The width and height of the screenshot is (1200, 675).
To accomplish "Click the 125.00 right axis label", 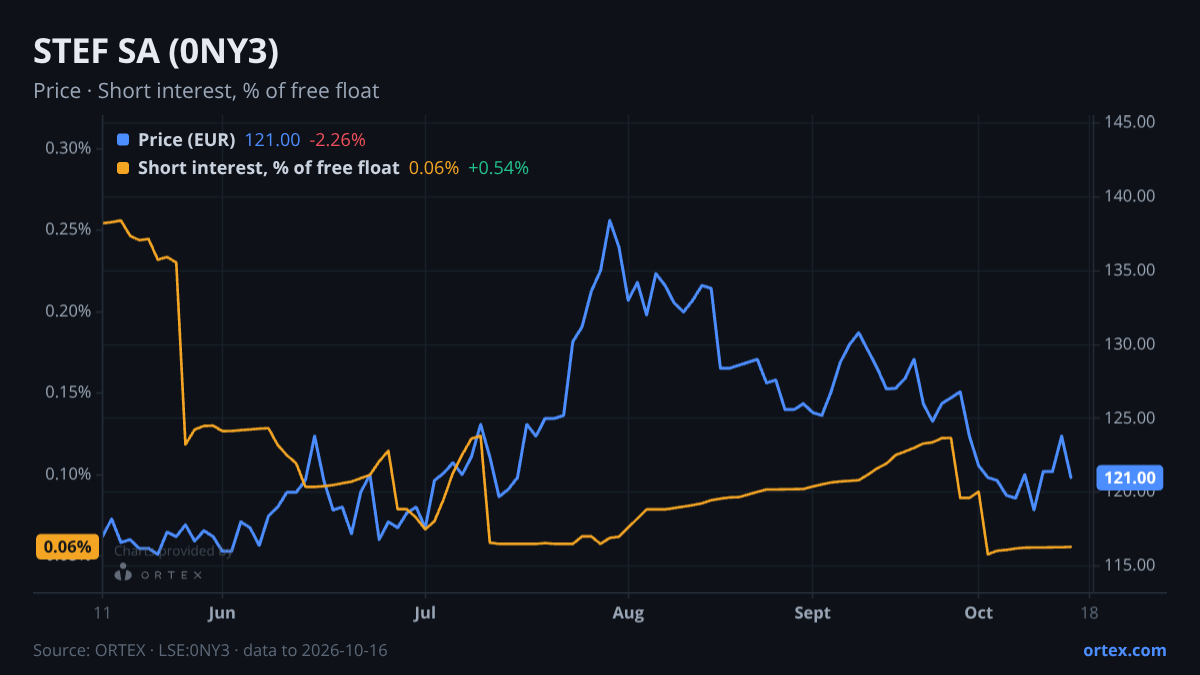I will (x=1130, y=418).
